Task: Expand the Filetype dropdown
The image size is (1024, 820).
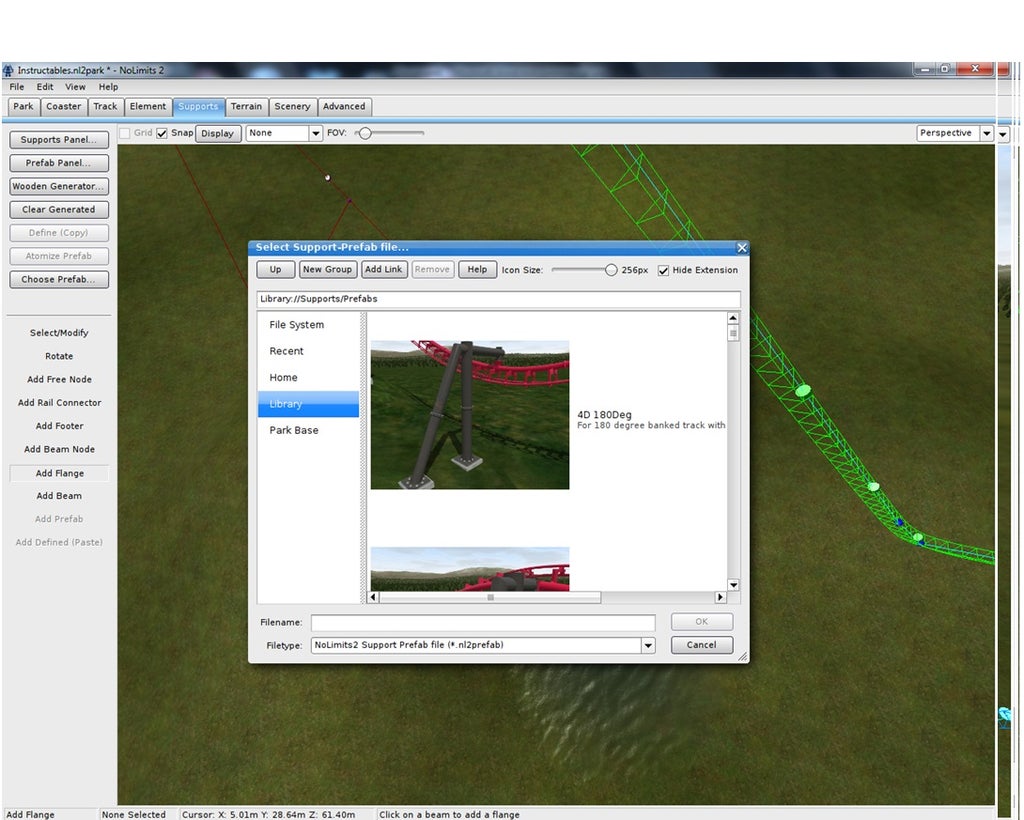Action: (648, 646)
